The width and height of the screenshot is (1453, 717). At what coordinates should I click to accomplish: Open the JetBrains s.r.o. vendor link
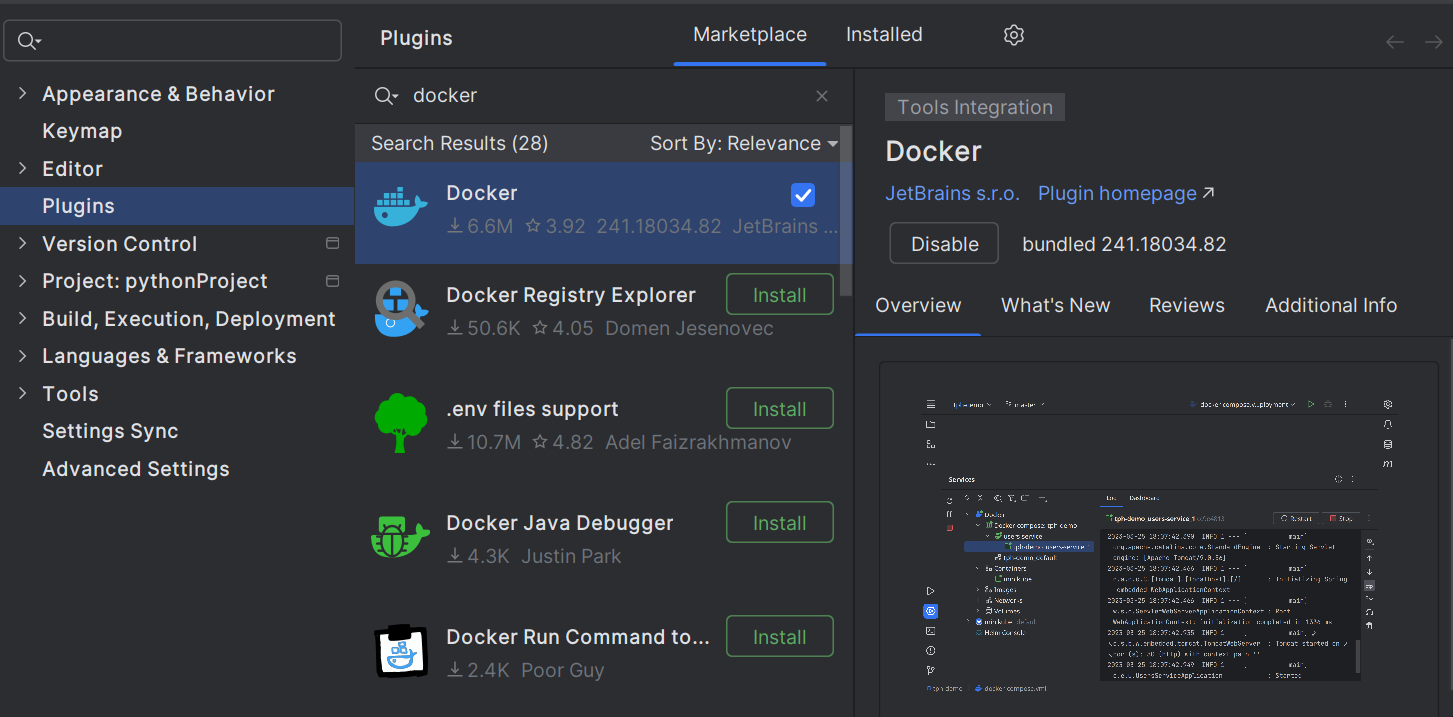953,193
